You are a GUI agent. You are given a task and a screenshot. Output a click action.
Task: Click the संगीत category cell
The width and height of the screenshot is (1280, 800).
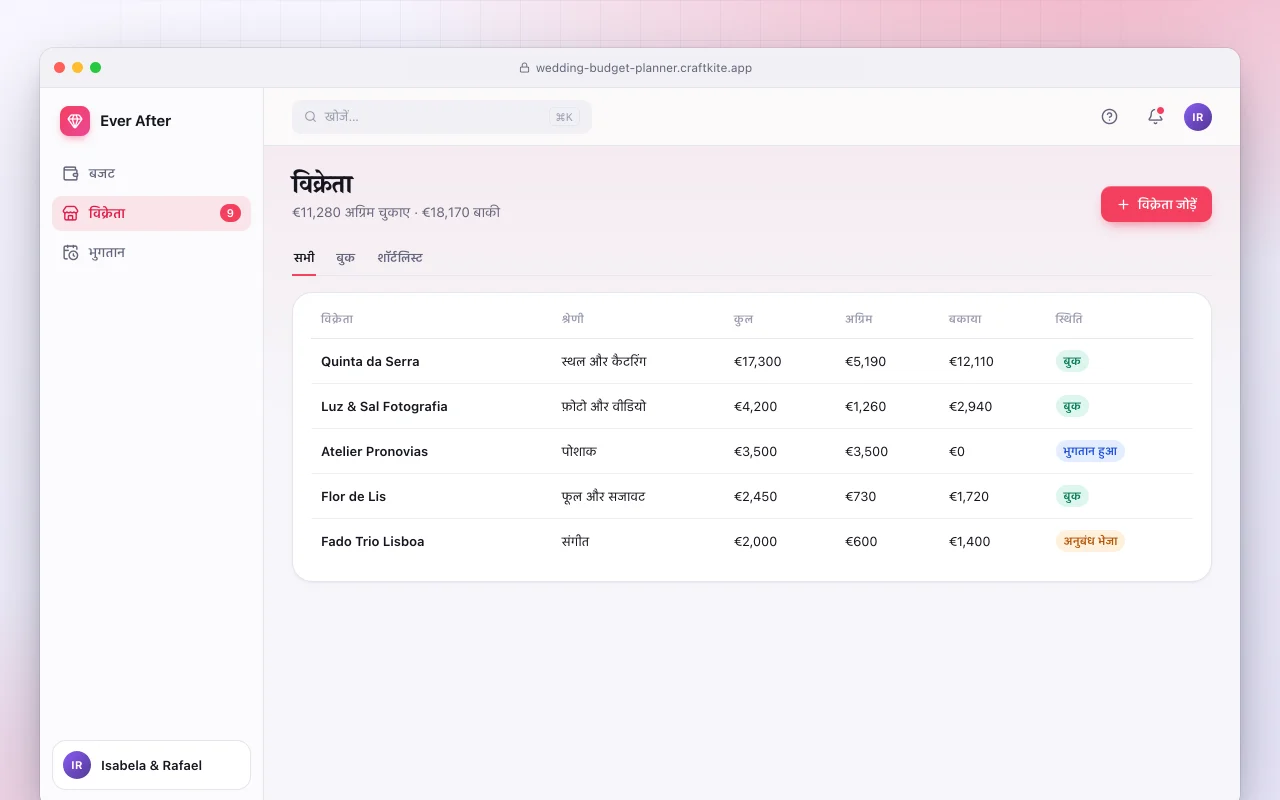coord(575,541)
